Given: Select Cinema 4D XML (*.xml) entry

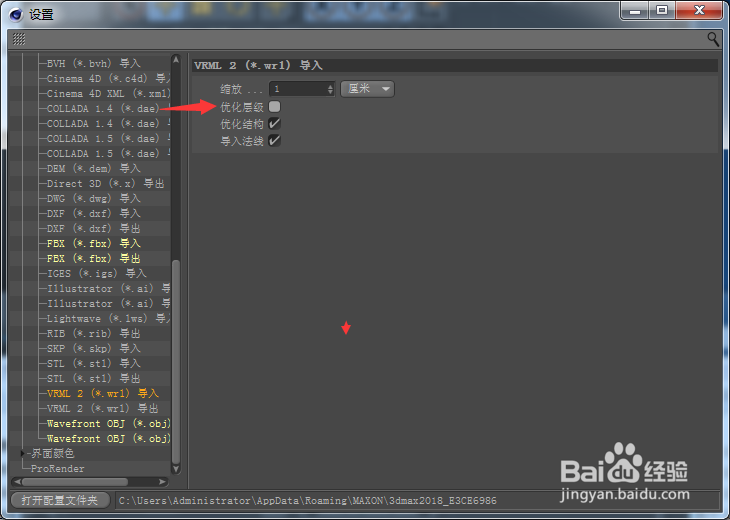Looking at the screenshot, I should pos(108,93).
